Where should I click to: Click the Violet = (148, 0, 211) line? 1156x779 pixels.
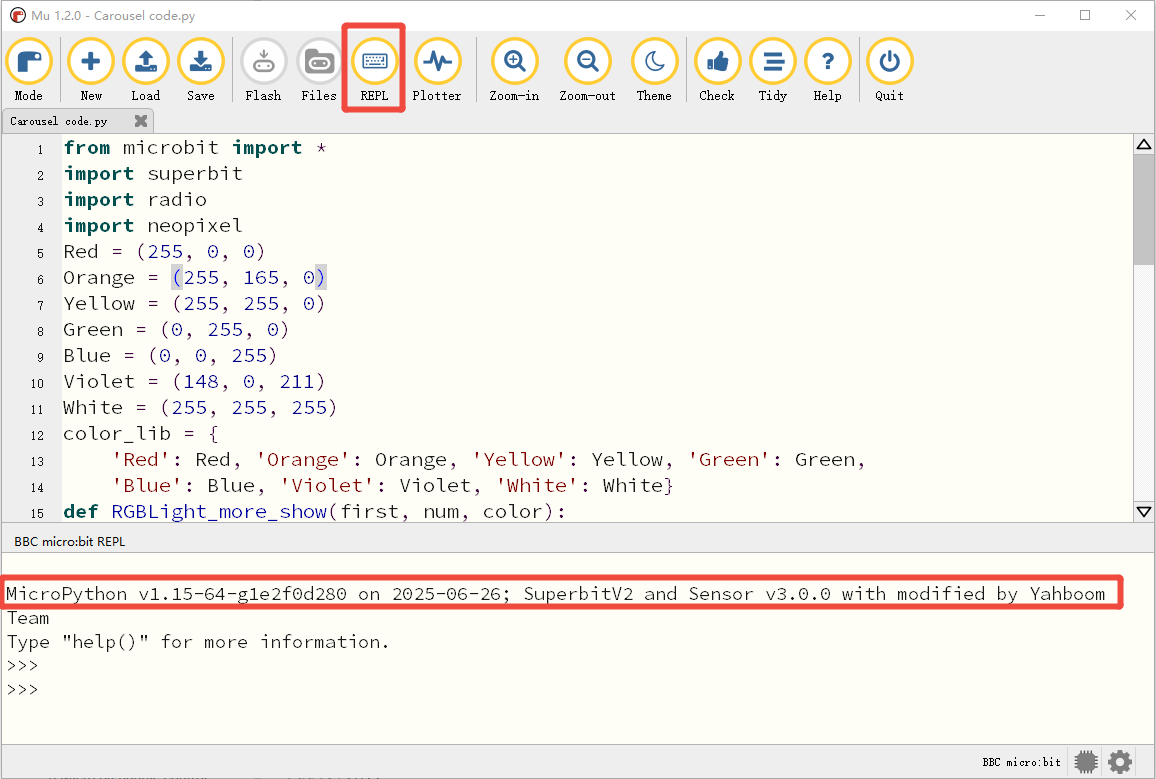[x=194, y=382]
